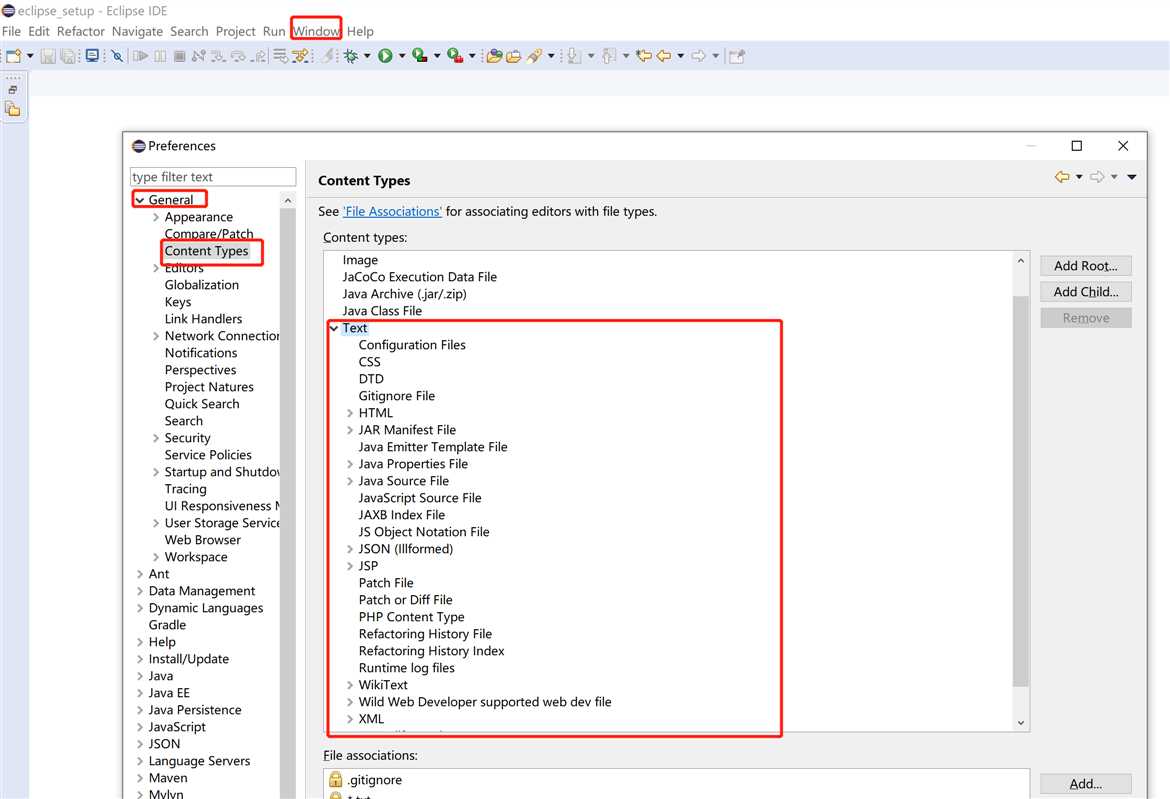Expand the Java preferences category
The height and width of the screenshot is (799, 1170).
click(x=140, y=676)
